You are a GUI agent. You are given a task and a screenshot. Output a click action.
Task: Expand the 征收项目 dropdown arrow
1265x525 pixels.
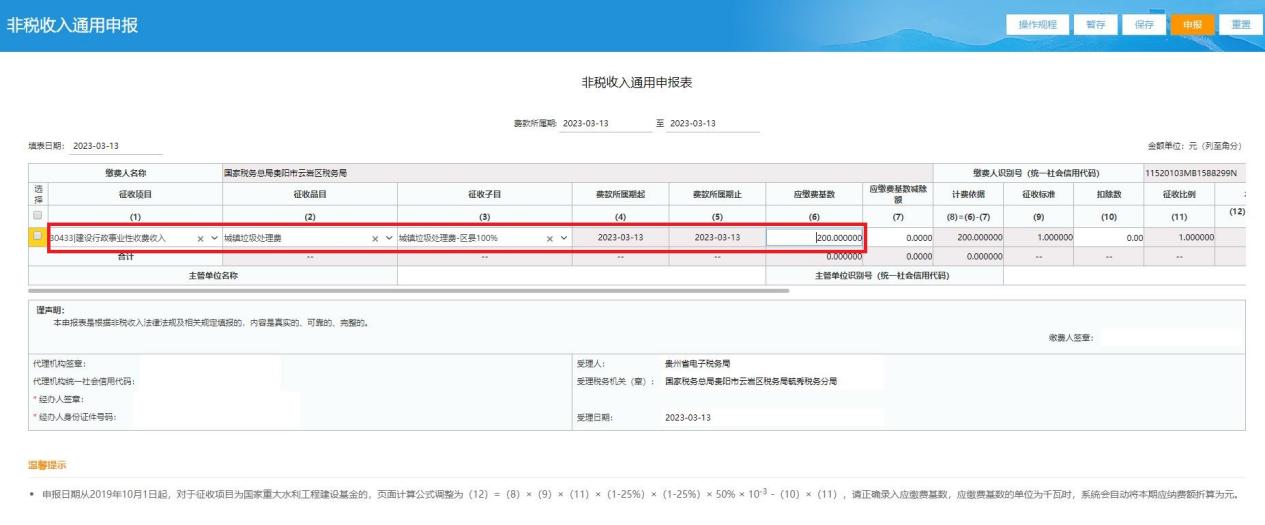pos(214,238)
